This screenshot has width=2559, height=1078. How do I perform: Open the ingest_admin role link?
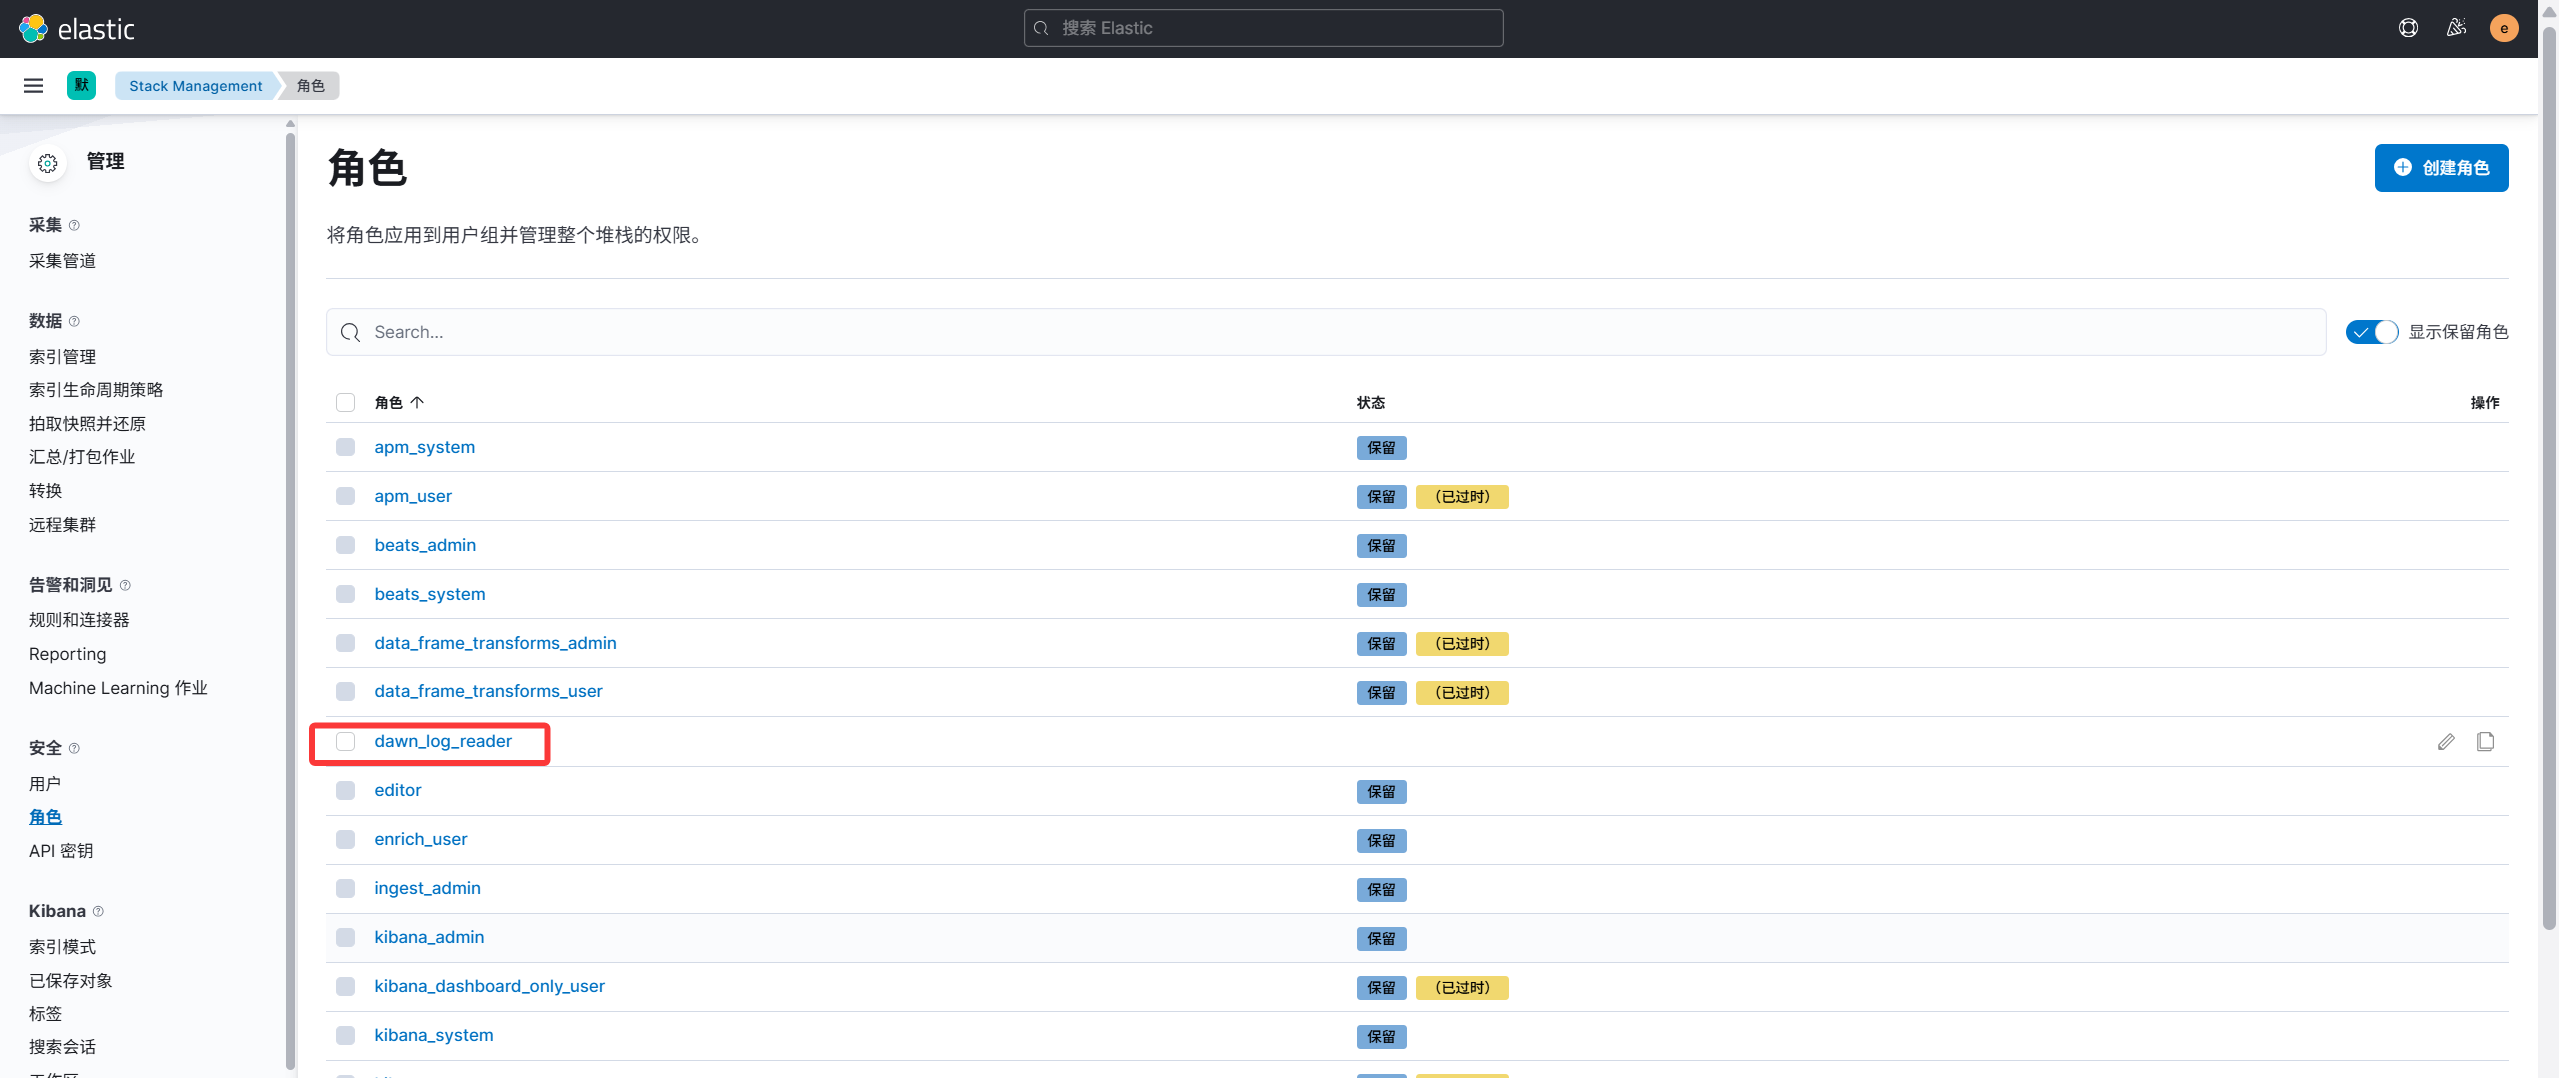coord(427,889)
